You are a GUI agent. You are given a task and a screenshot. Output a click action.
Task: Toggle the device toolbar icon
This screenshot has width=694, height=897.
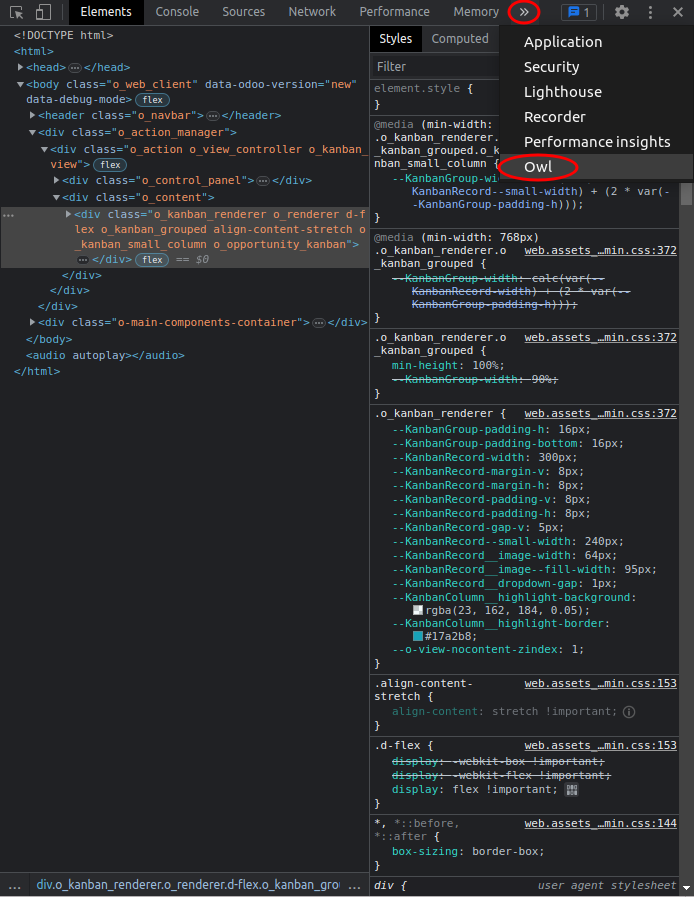pos(43,12)
